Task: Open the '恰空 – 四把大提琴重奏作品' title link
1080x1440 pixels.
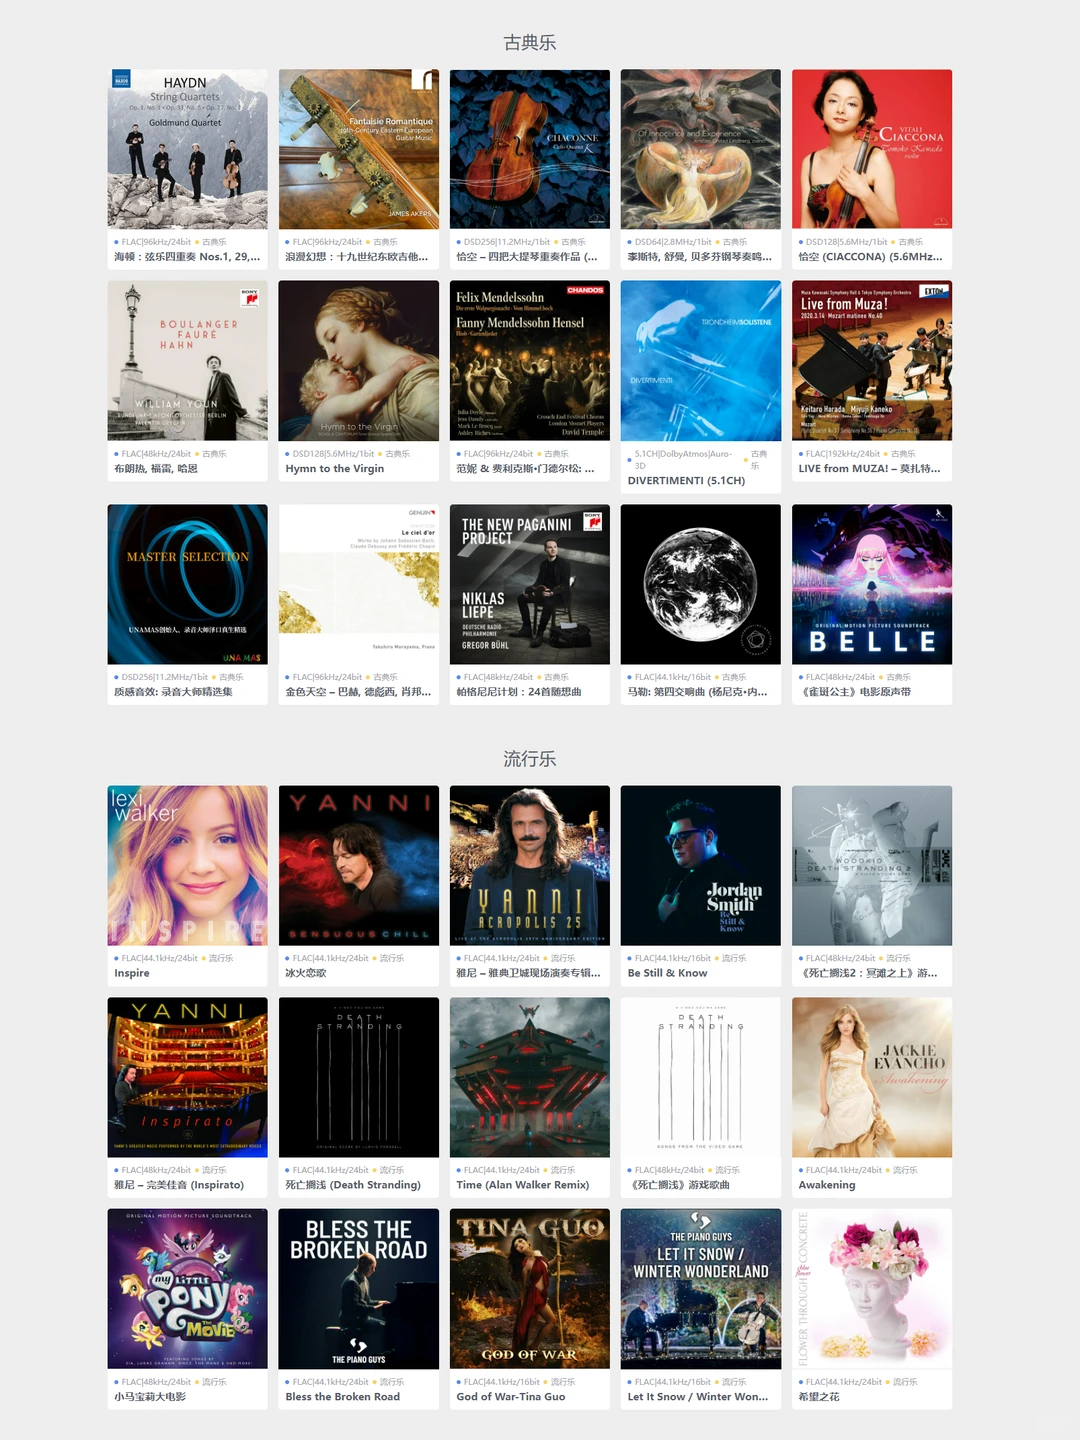Action: coord(527,257)
